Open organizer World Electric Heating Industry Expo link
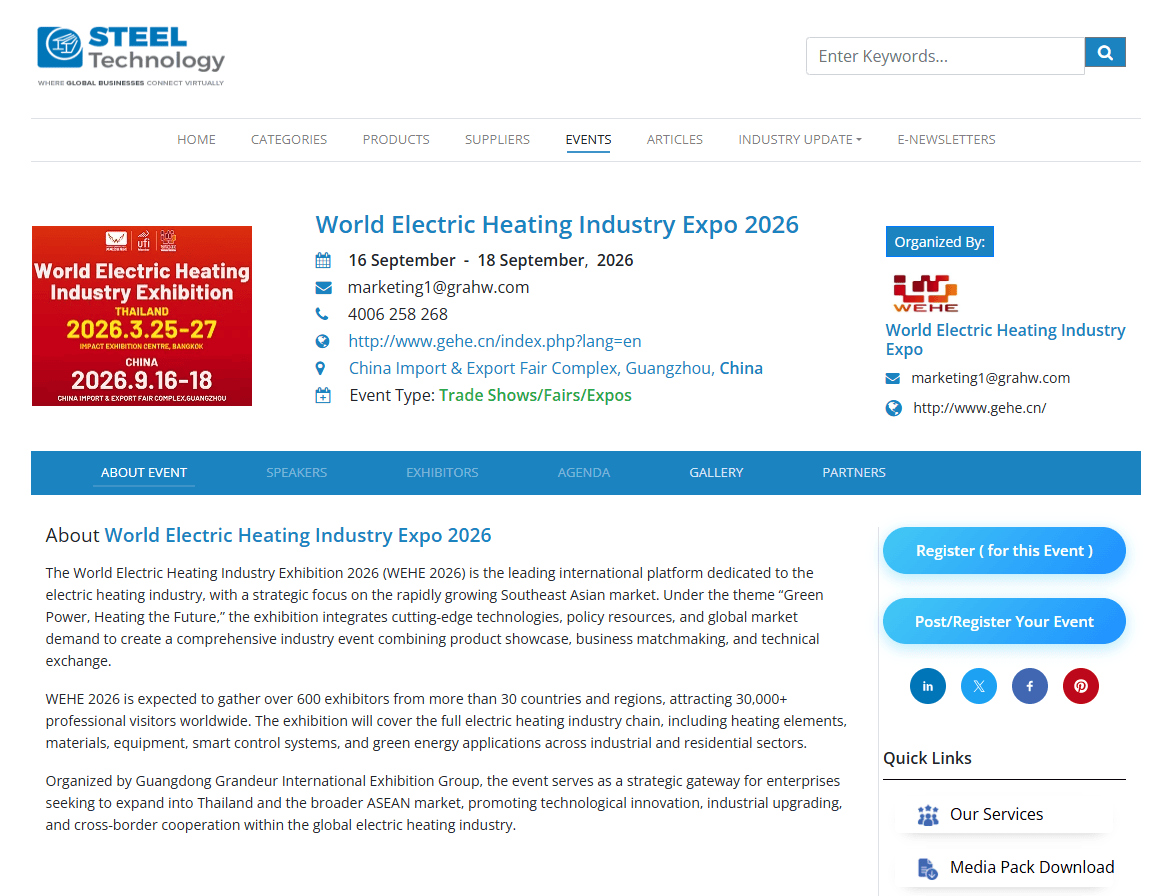 (x=1005, y=339)
